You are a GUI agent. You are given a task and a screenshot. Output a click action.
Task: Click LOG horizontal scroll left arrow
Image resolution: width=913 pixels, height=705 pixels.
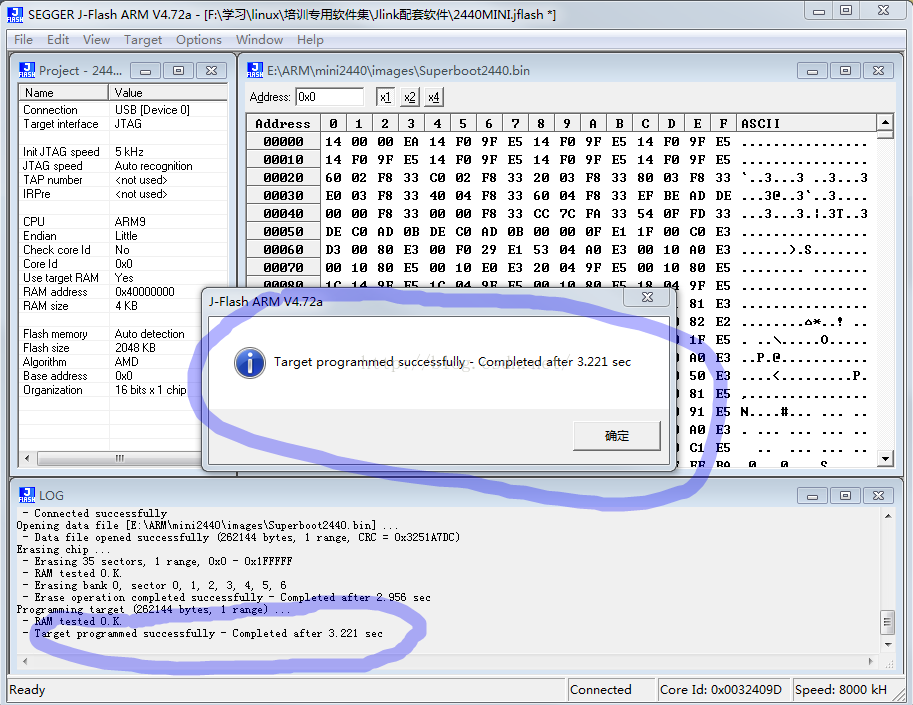pyautogui.click(x=24, y=661)
